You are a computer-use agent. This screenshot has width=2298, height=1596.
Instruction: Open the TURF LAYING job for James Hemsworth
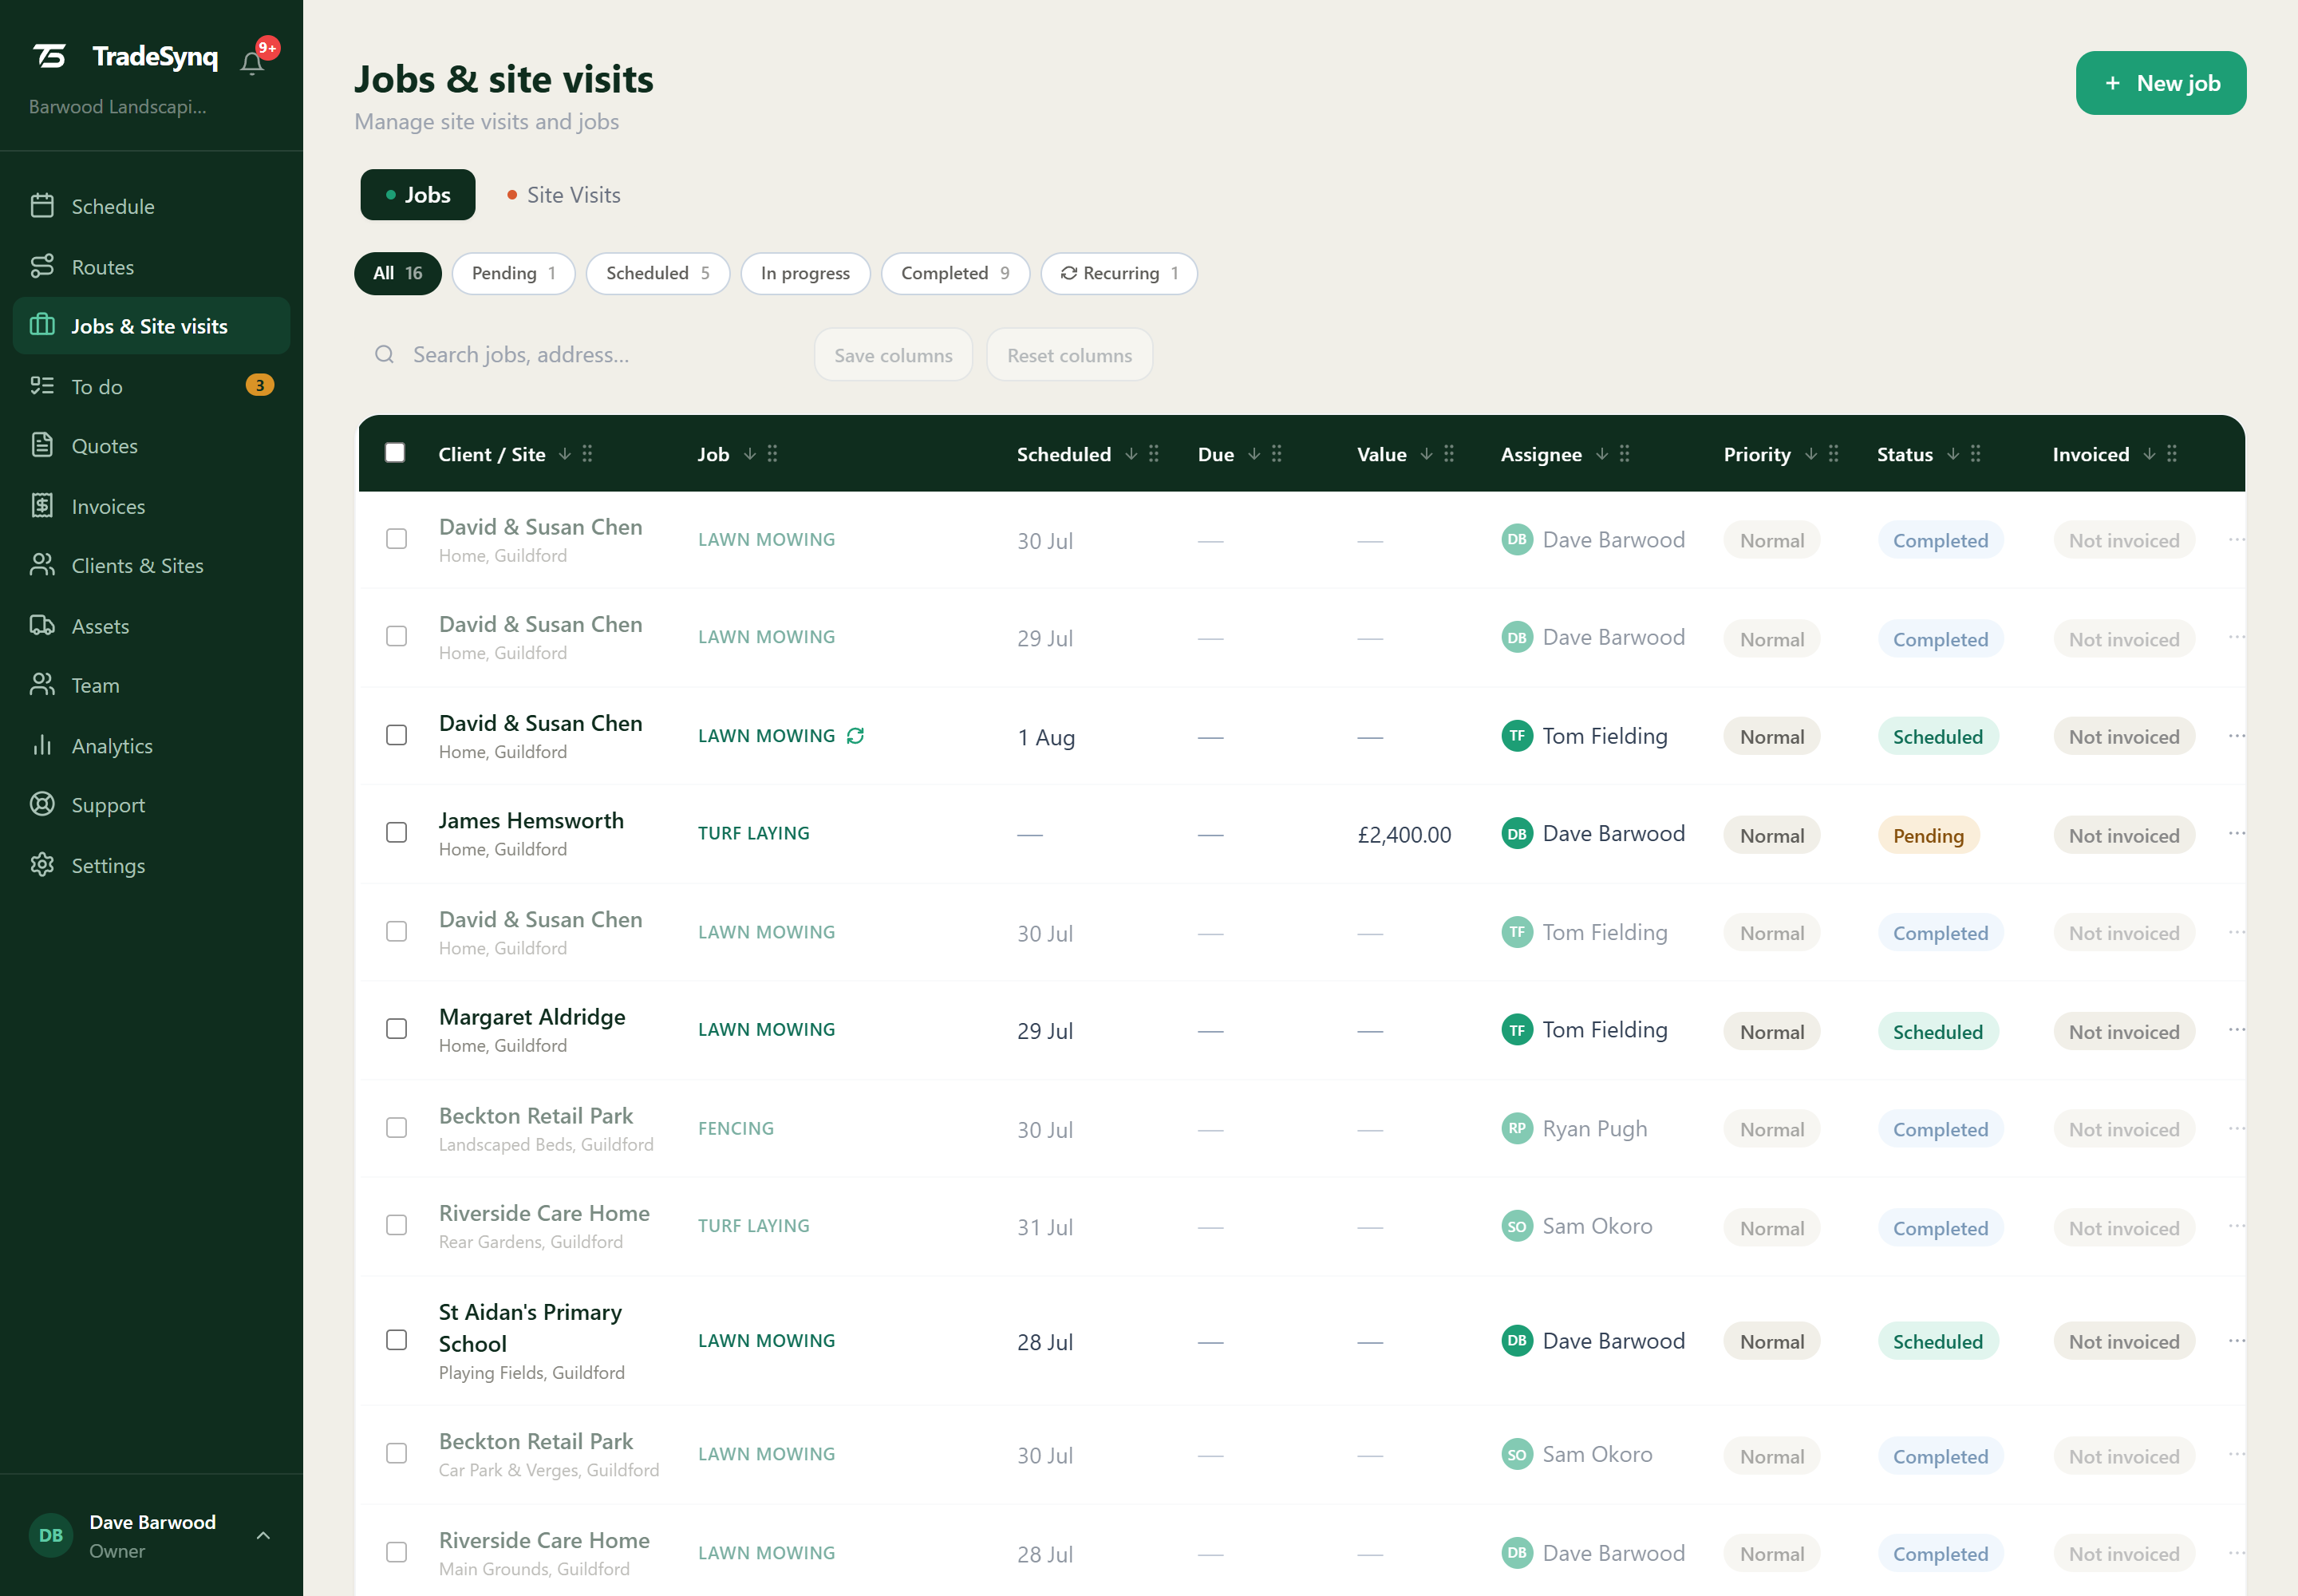754,833
